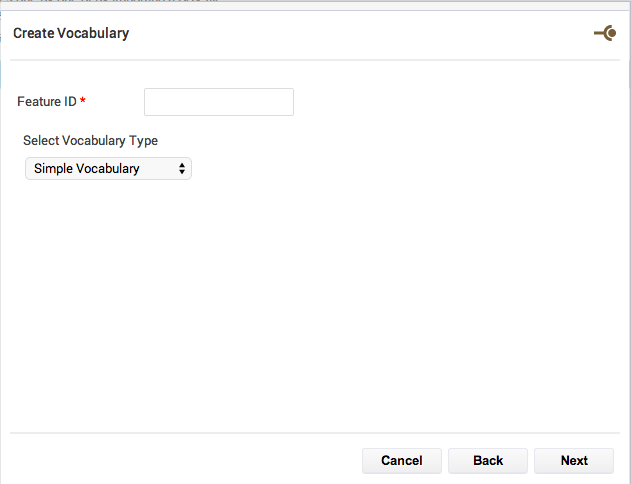Click the "Create Vocabulary" dialog title

click(x=71, y=33)
